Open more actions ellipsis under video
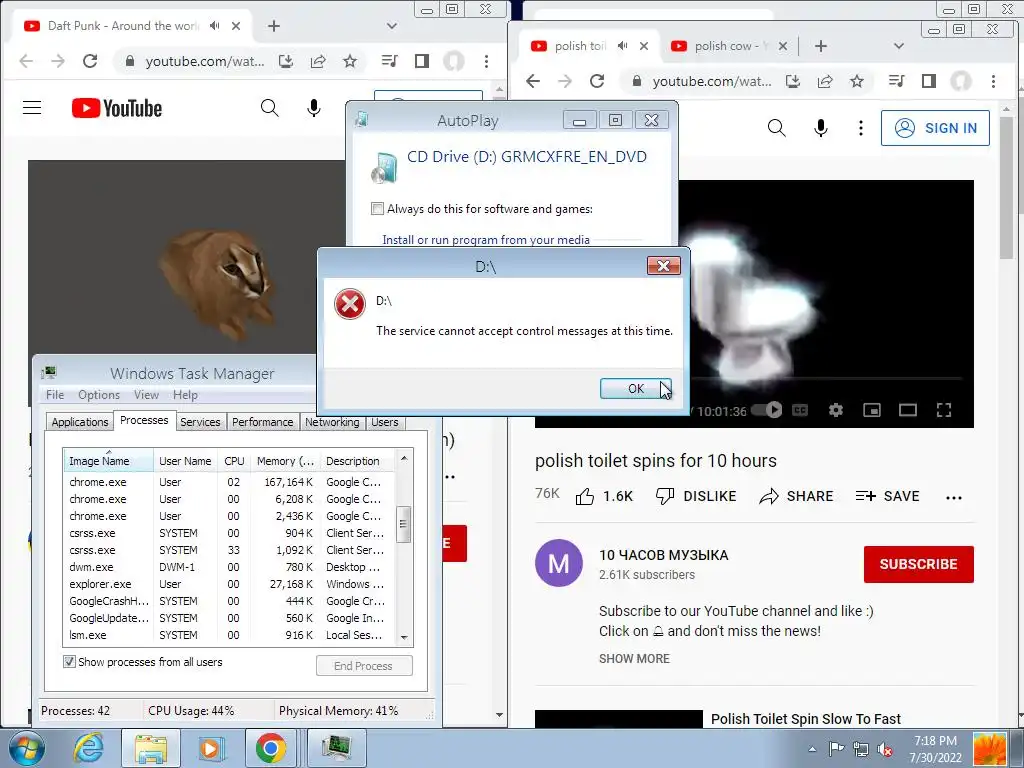The image size is (1024, 768). pos(953,497)
